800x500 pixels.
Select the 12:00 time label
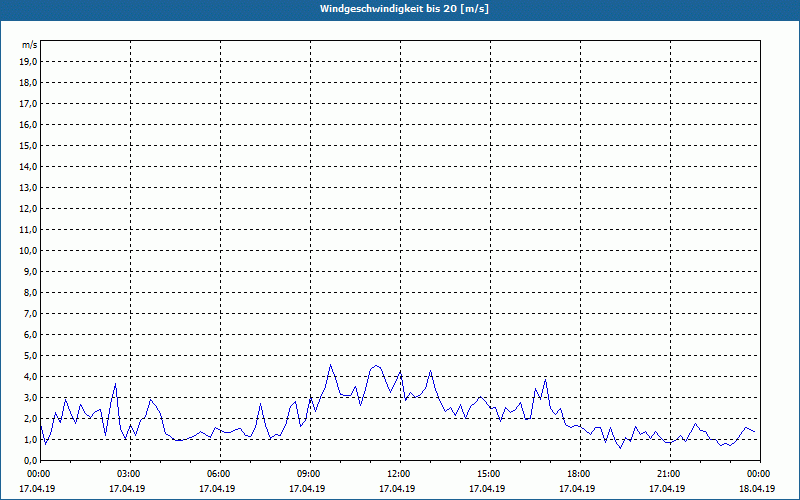tap(399, 474)
